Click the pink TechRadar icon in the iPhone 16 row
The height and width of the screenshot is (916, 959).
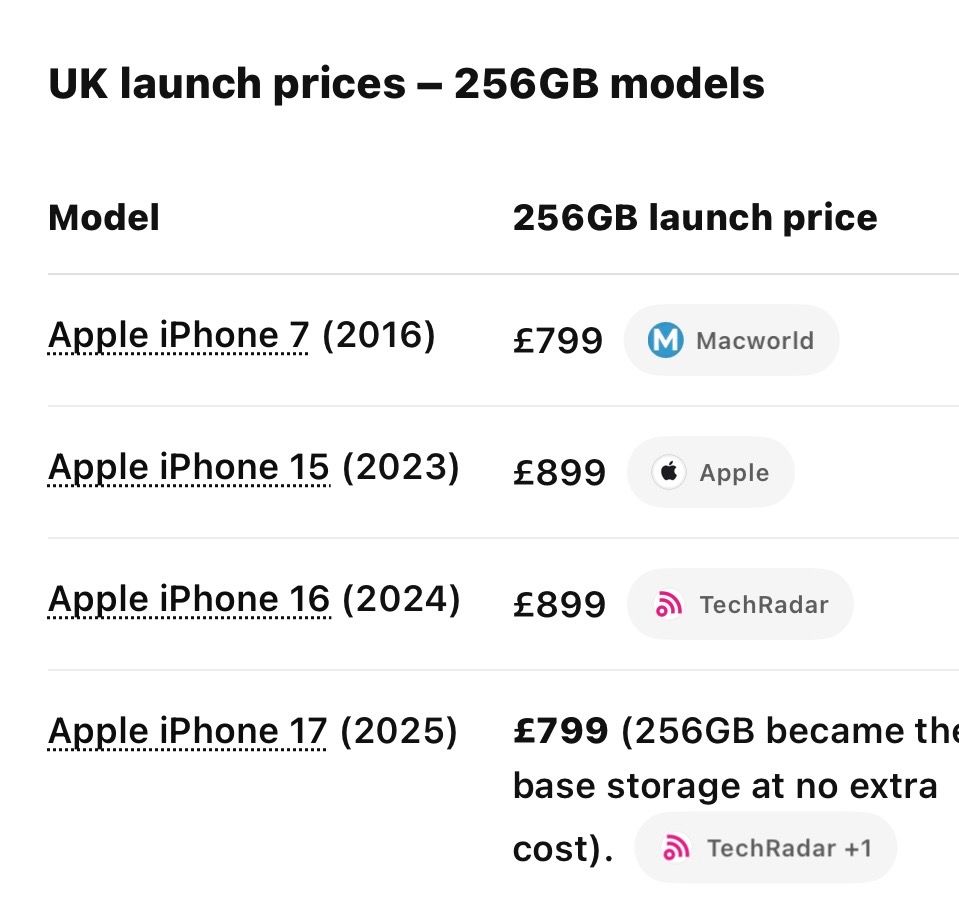668,604
